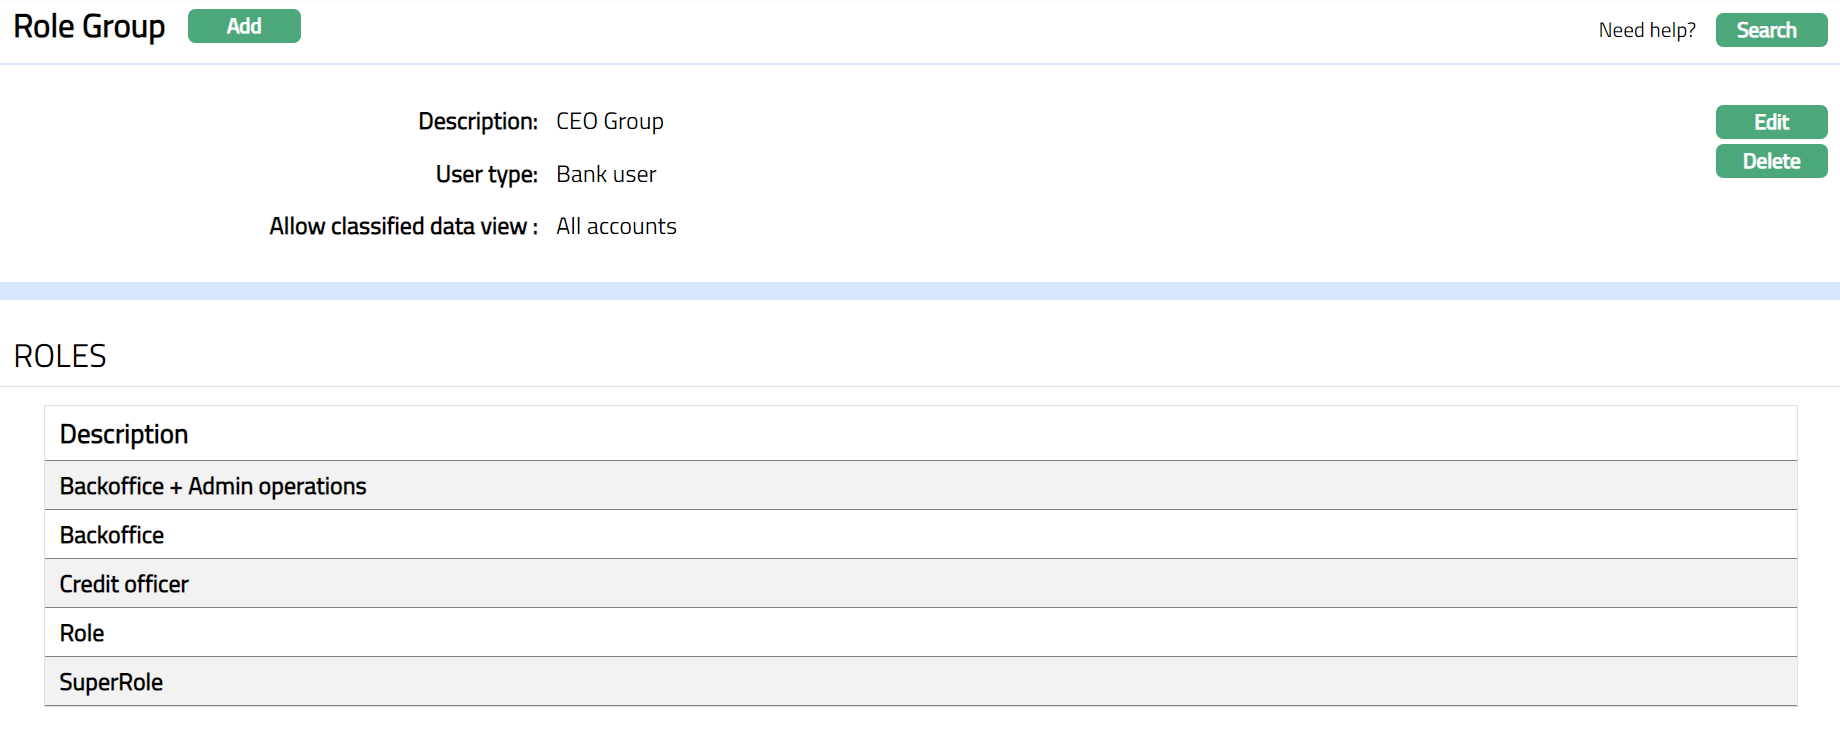Click the Add button beside Role Group
This screenshot has width=1840, height=729.
(244, 26)
